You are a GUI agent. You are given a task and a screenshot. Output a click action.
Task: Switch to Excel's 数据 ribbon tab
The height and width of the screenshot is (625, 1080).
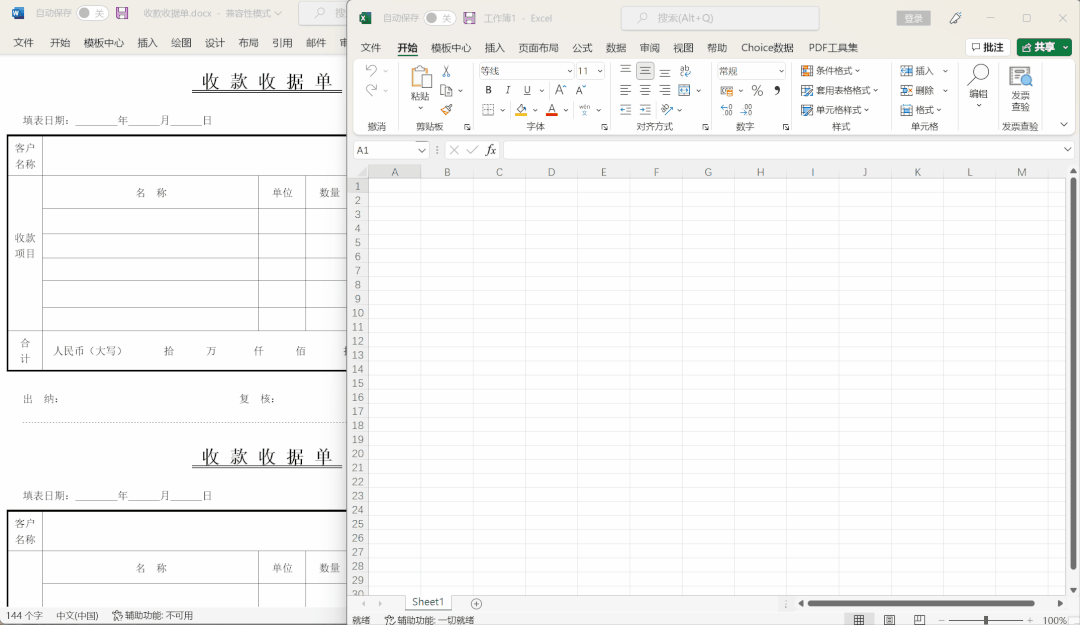click(616, 47)
